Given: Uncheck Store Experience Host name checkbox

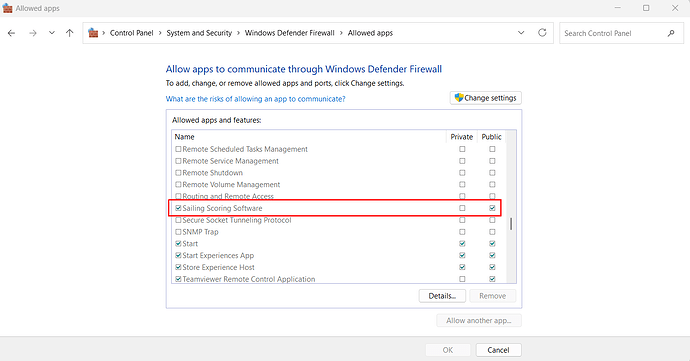Looking at the screenshot, I should (178, 267).
